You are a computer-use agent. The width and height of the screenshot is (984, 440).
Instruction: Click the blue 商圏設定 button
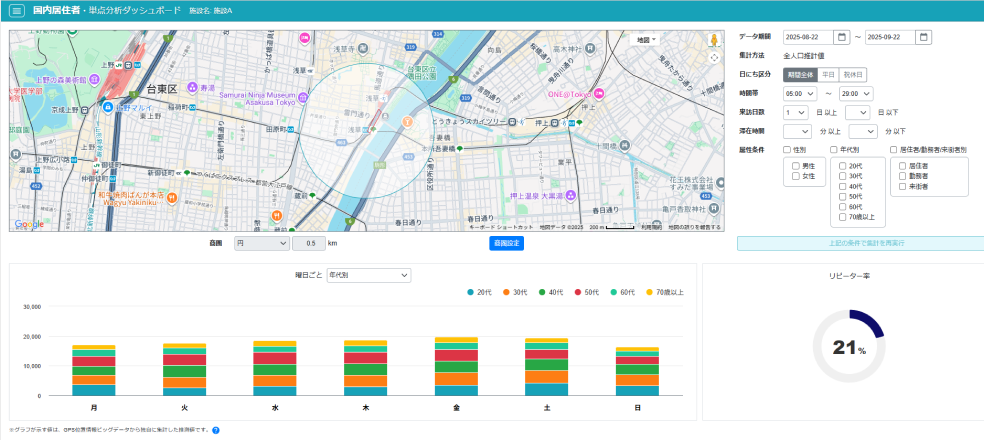click(507, 243)
